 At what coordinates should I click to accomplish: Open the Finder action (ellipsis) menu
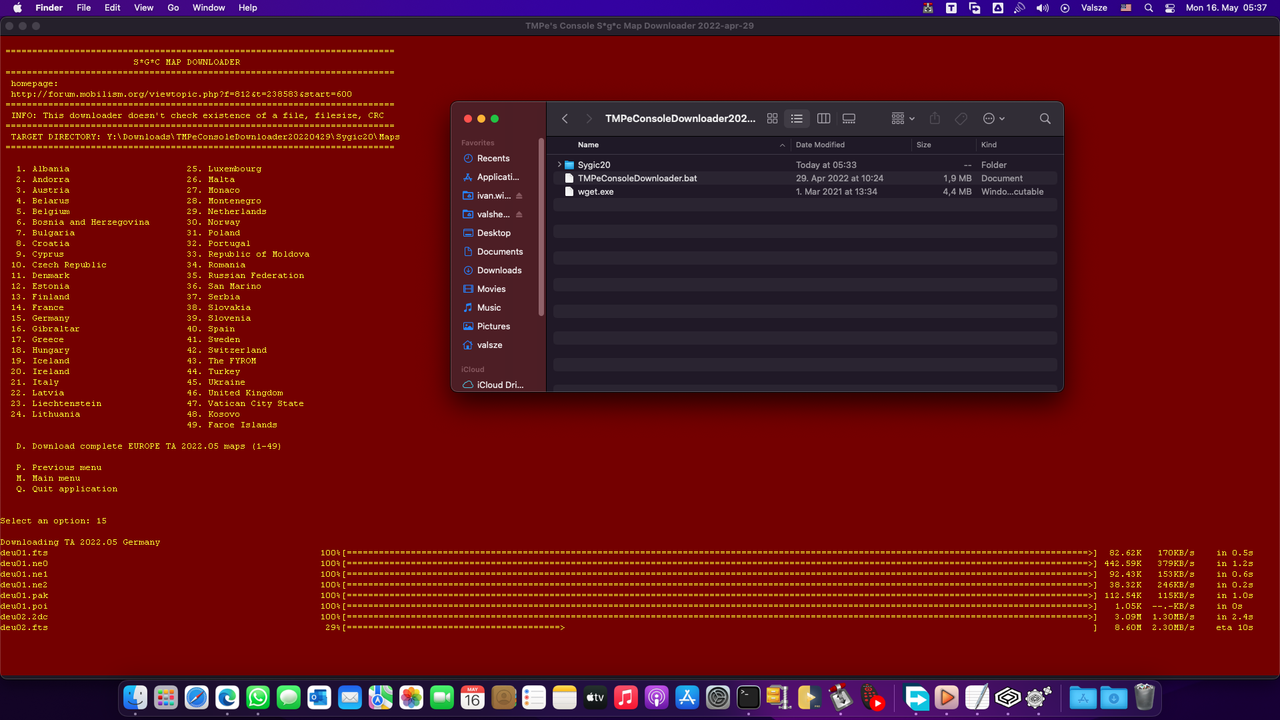tap(993, 118)
